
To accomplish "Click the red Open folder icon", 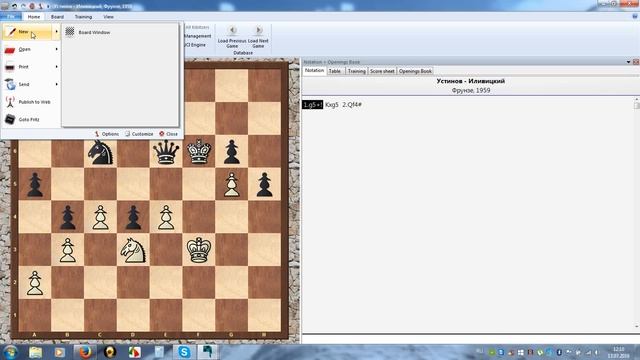I will click(x=10, y=50).
